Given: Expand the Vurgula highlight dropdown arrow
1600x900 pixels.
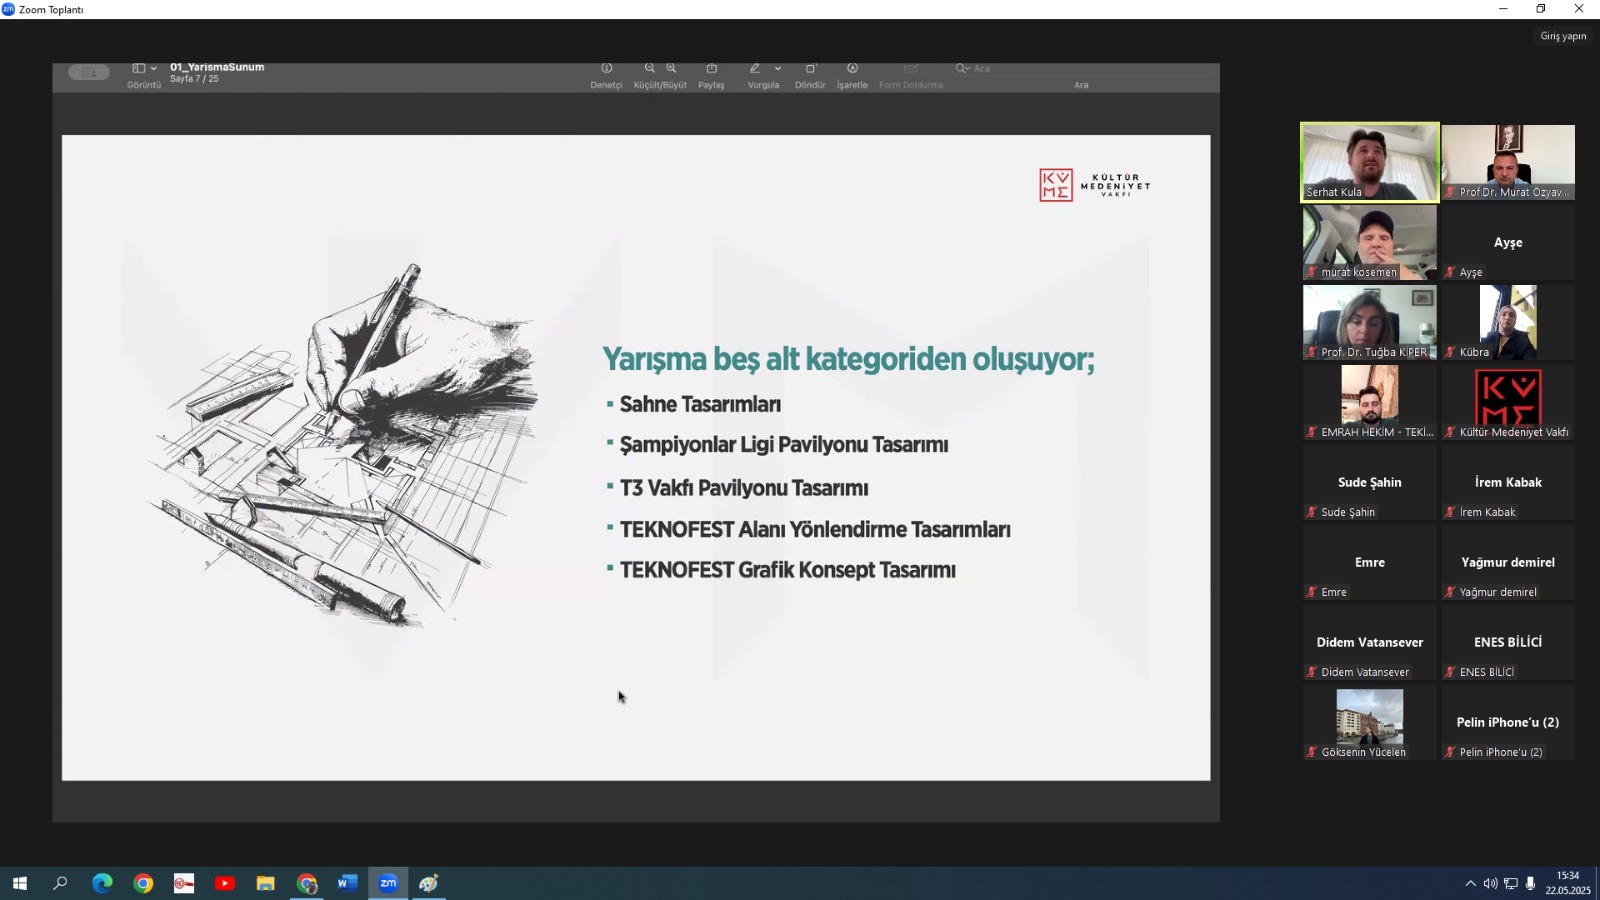Looking at the screenshot, I should (x=778, y=69).
